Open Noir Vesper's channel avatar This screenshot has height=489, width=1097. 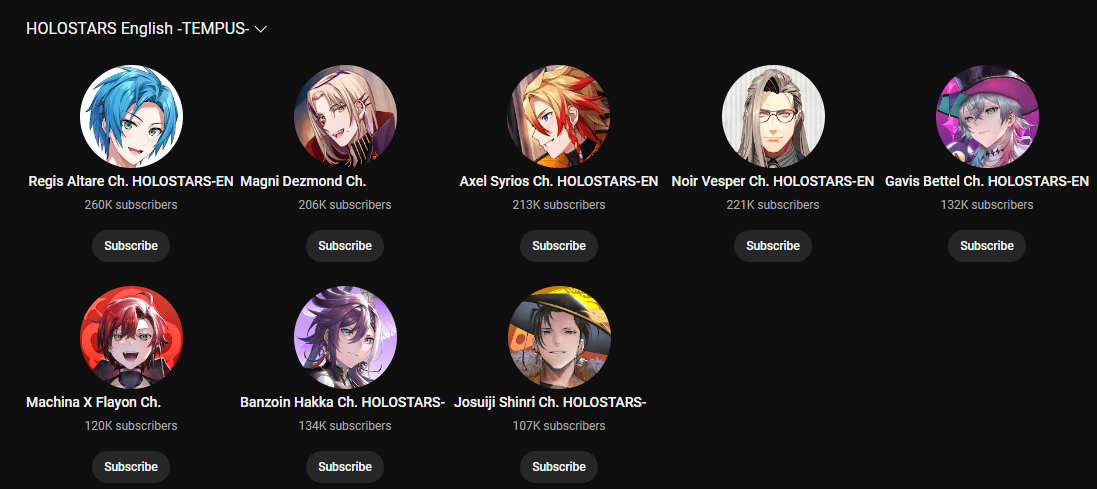click(773, 117)
